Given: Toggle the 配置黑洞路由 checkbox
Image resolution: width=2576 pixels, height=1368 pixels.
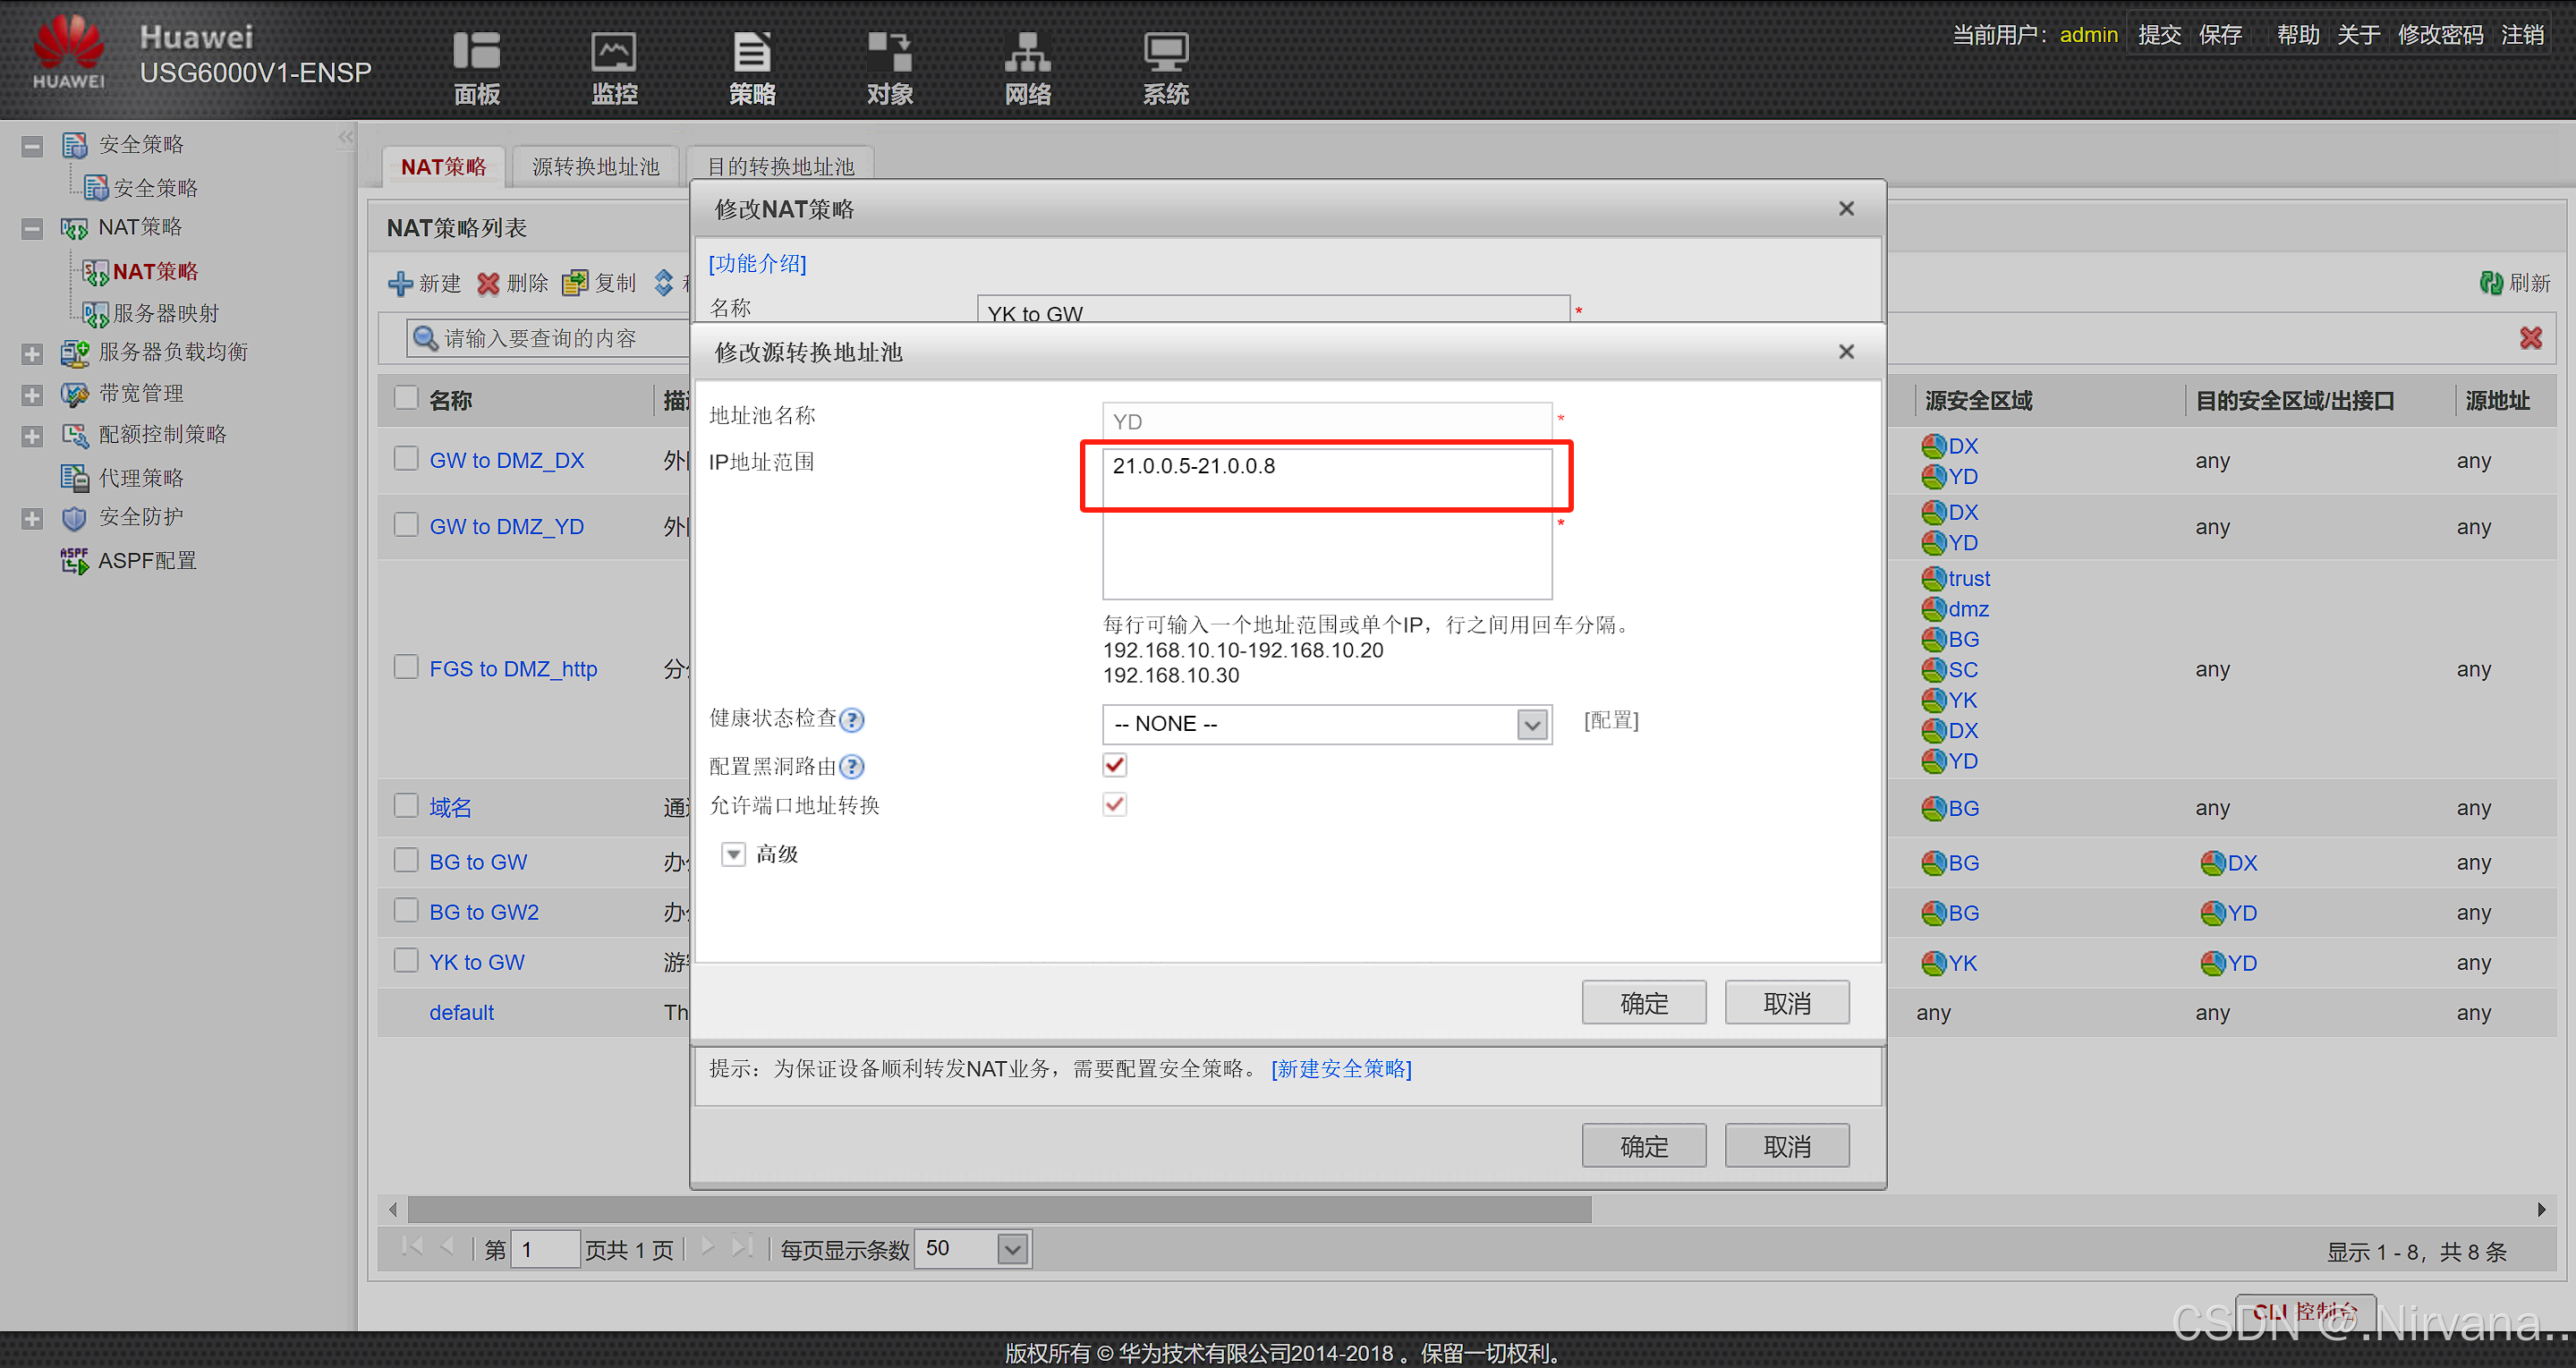Looking at the screenshot, I should (x=1115, y=766).
